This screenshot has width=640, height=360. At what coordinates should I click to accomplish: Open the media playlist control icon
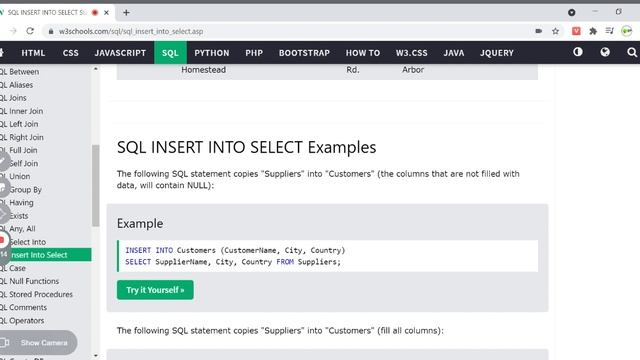610,31
